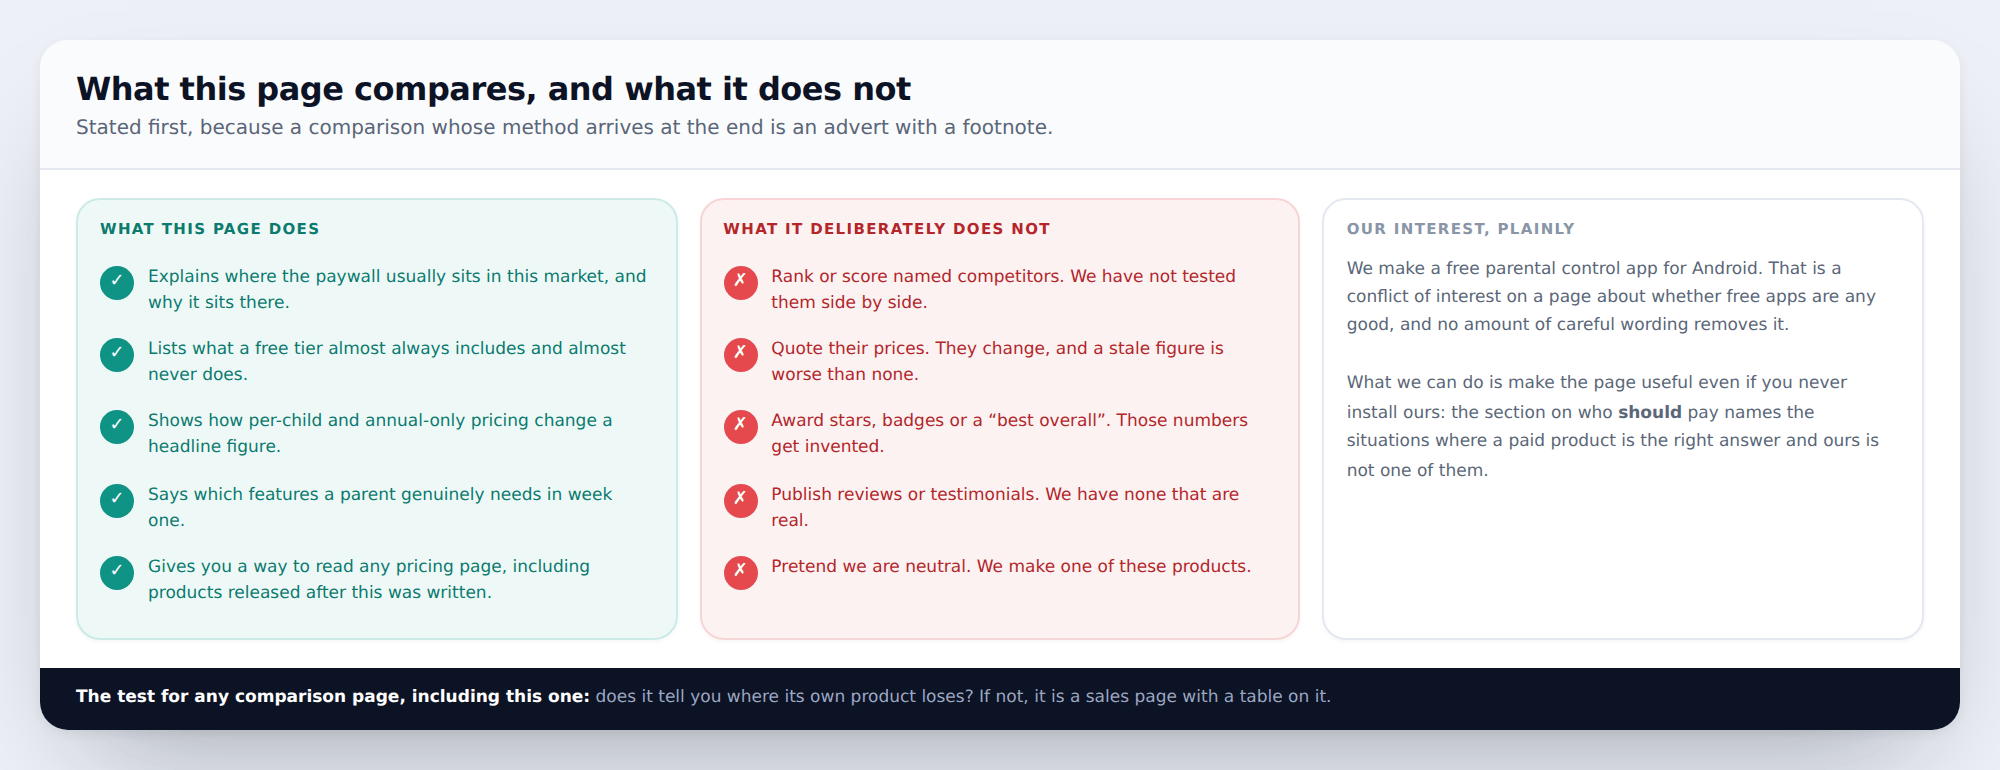Click the red X icon beside 'Rank or score named competitors'
The width and height of the screenshot is (2000, 770).
[x=741, y=283]
